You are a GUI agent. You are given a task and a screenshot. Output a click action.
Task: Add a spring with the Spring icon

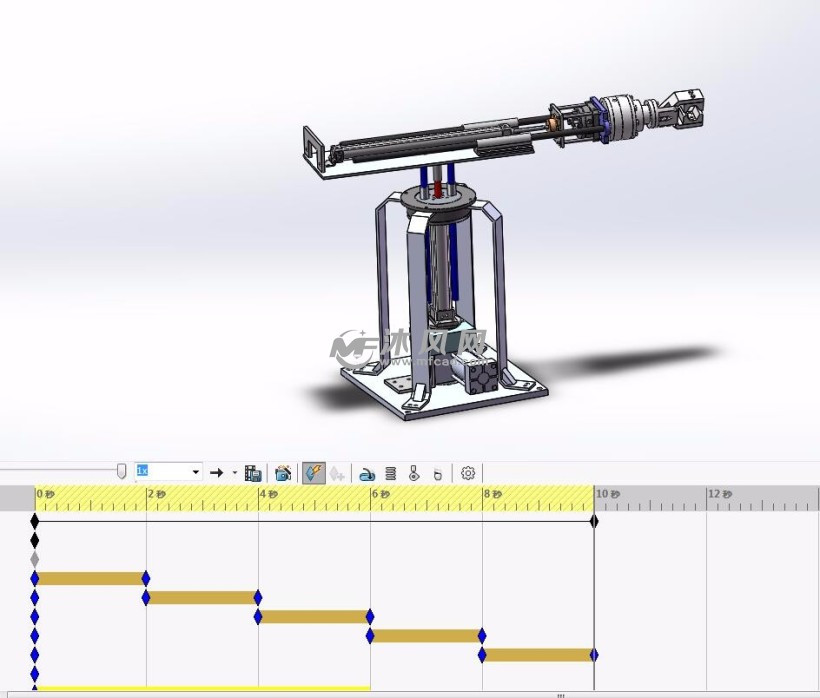(391, 474)
